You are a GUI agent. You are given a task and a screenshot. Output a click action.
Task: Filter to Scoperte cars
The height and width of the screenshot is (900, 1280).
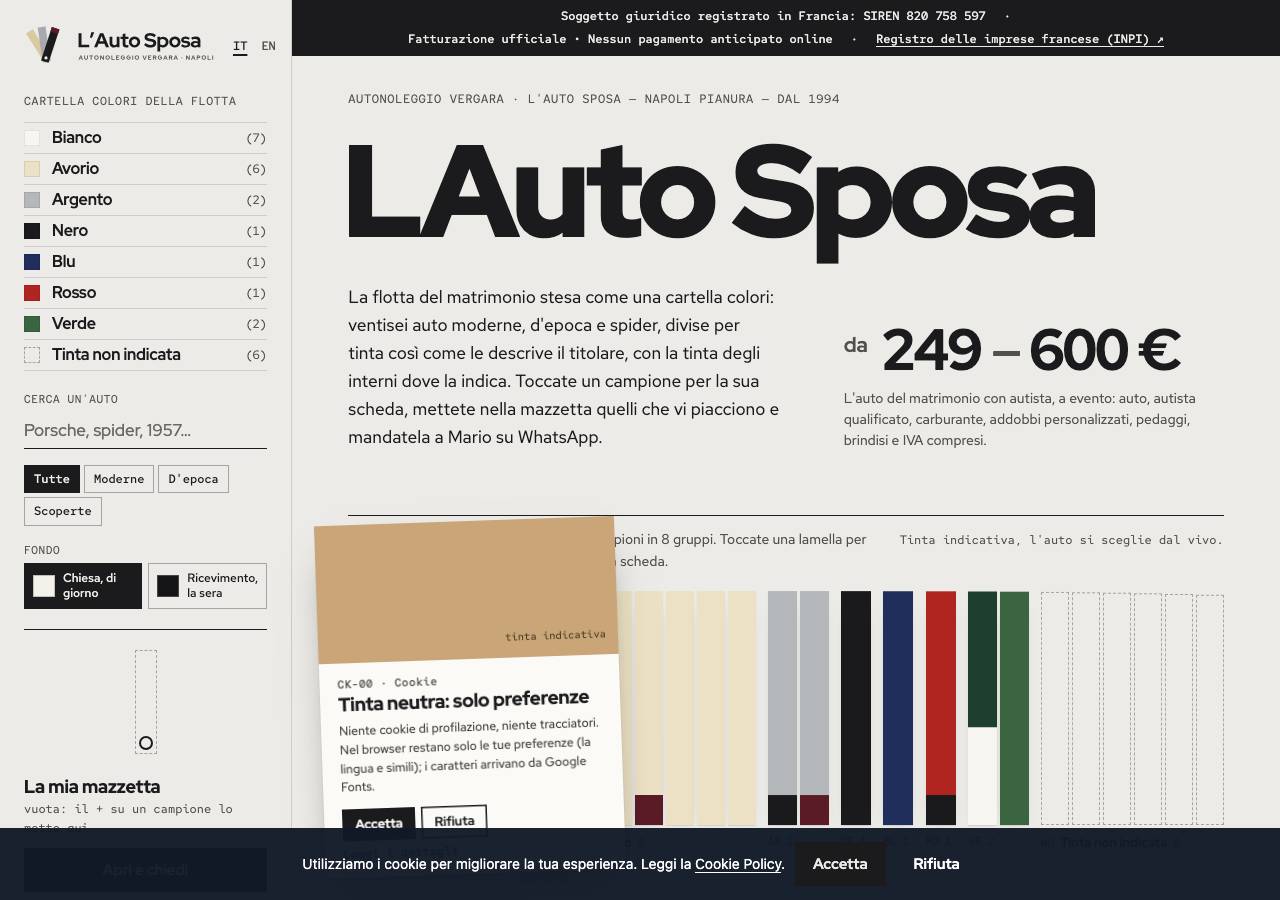[63, 511]
